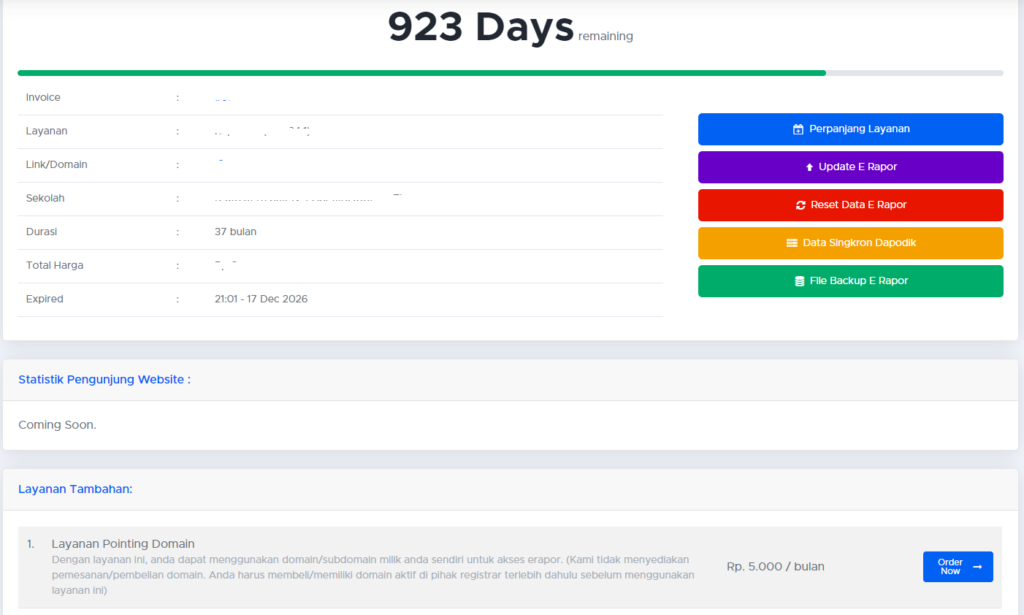Click the "Coming Soon." text
The width and height of the screenshot is (1024, 615).
tap(57, 425)
